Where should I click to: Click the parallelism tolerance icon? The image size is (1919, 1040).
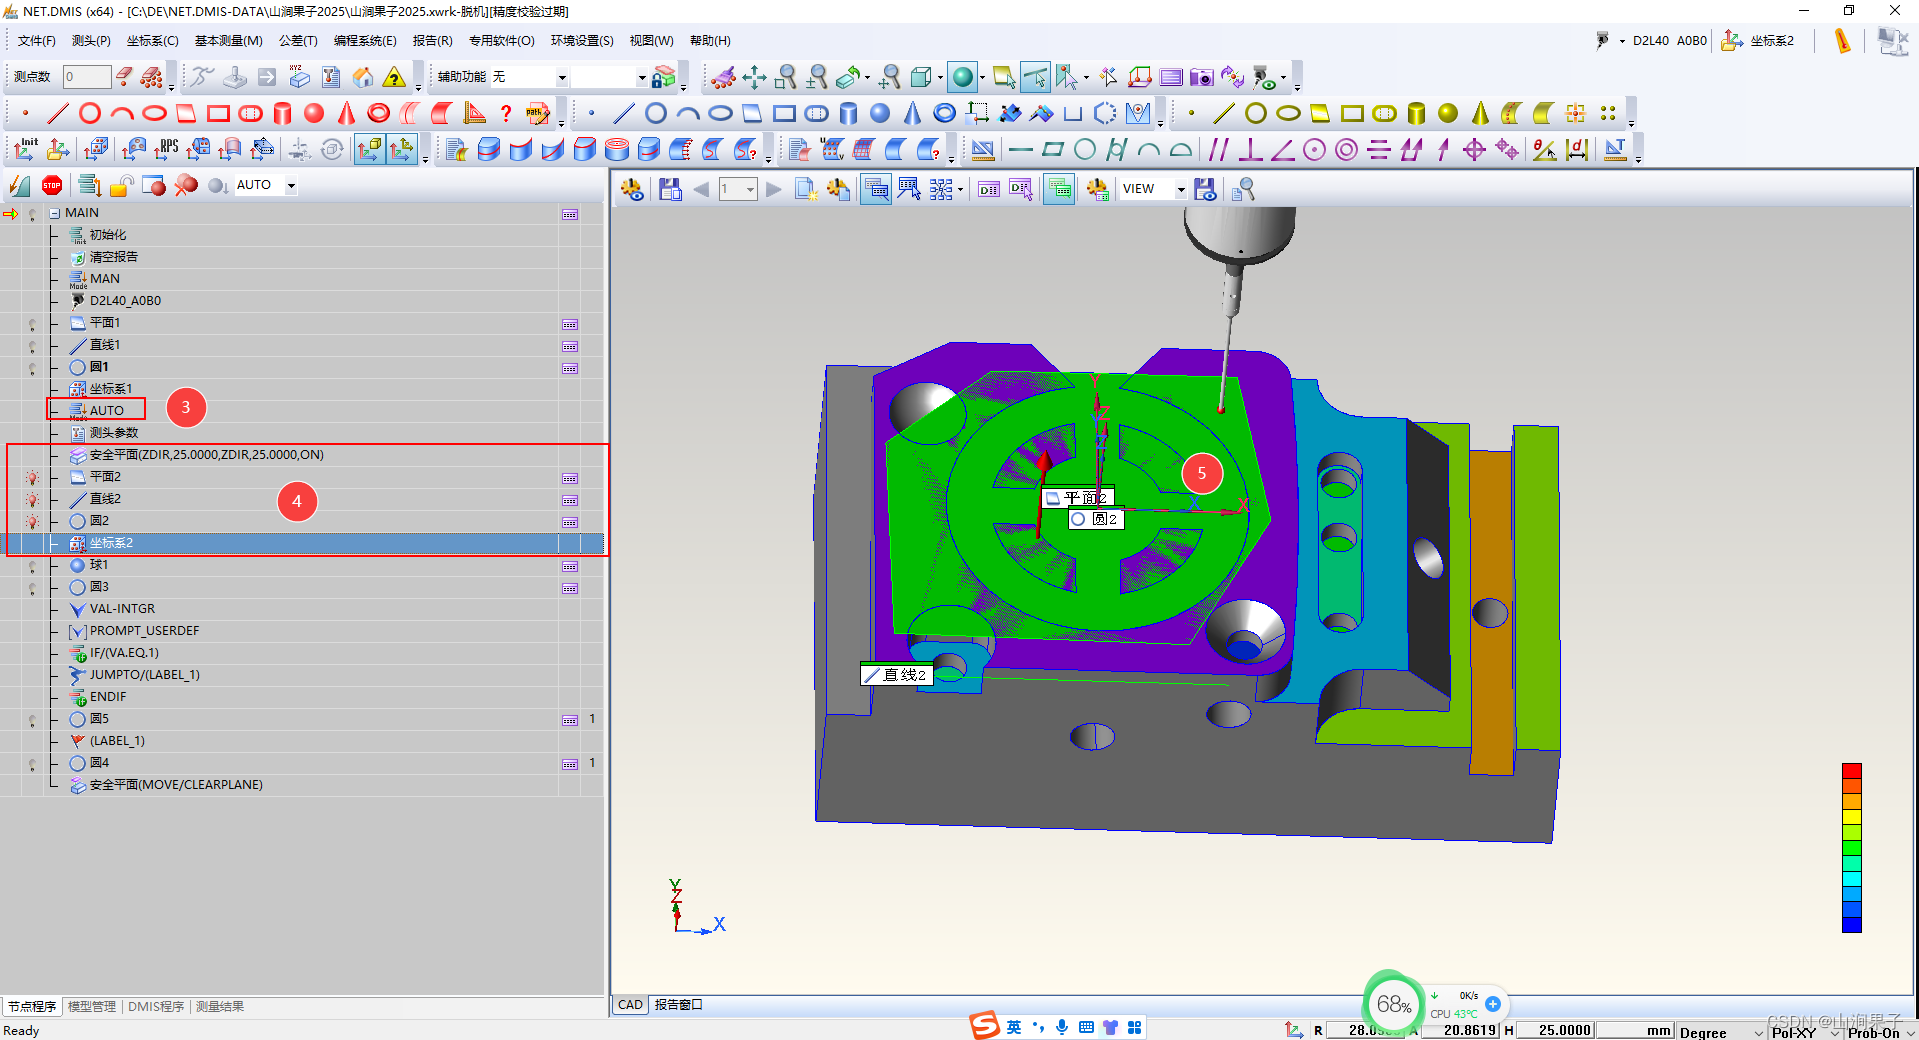point(1218,149)
